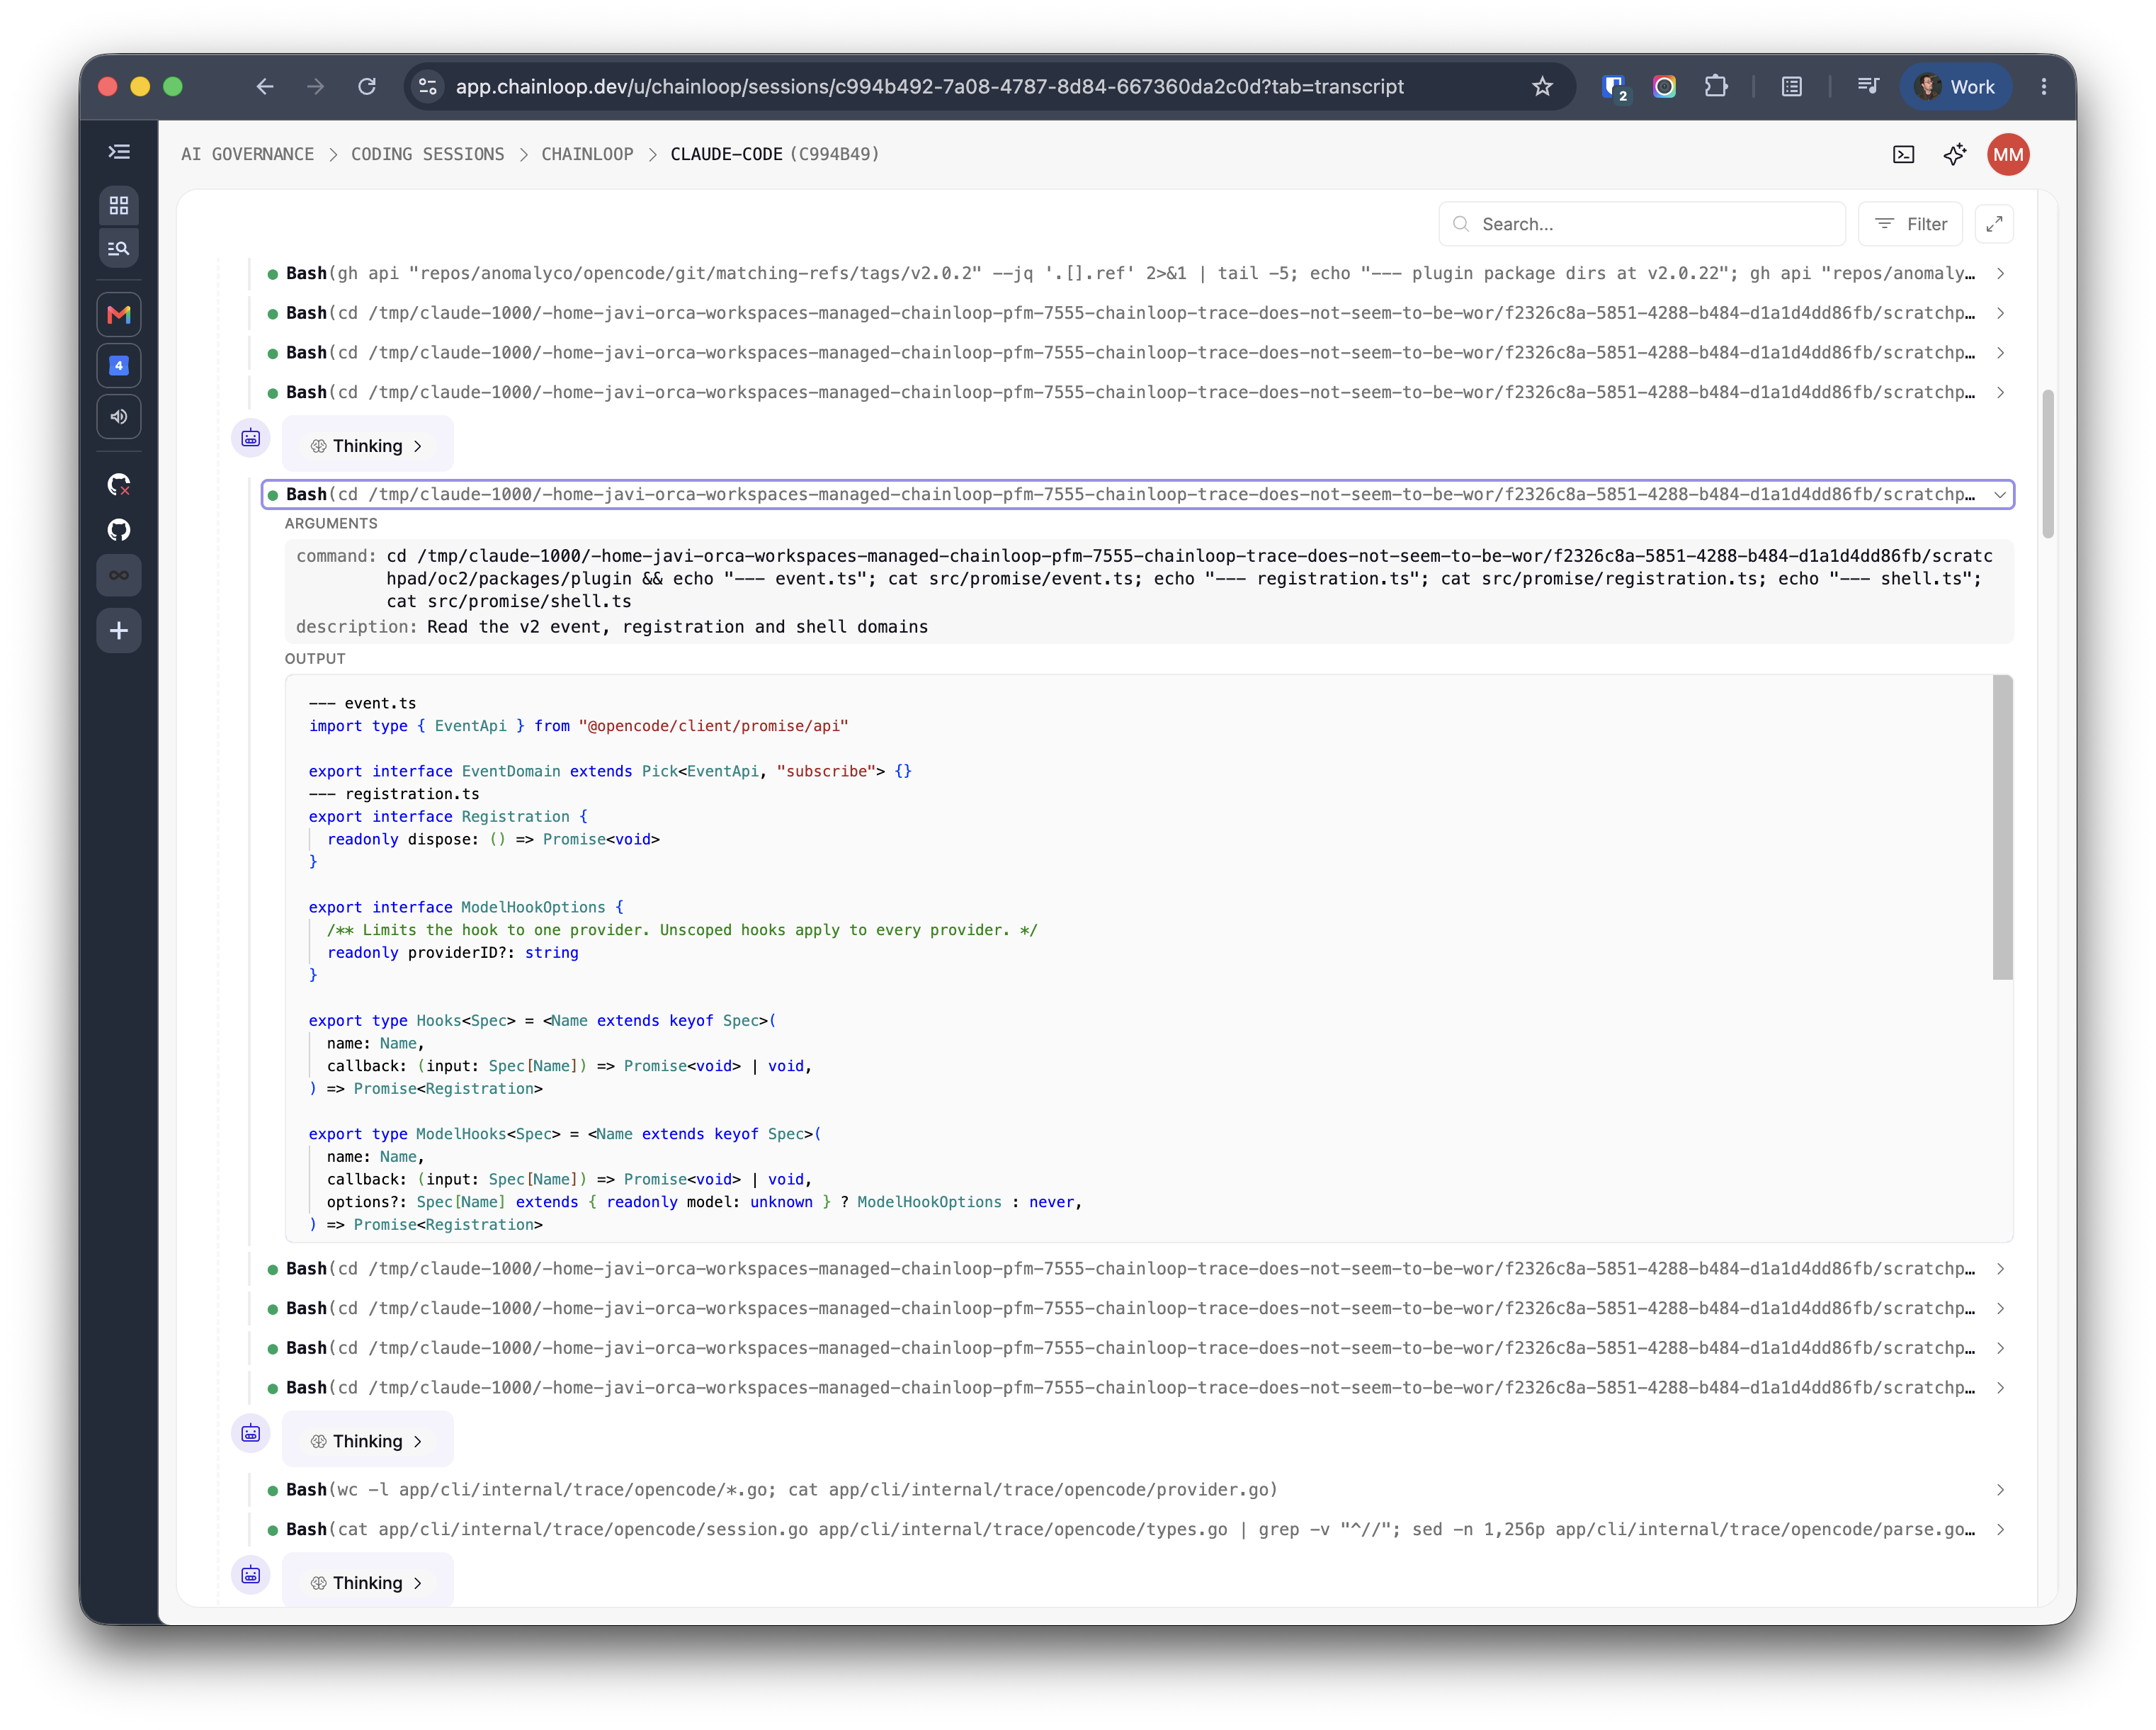Click 'readonly providerID?: string' line
2156x1730 pixels.
[453, 952]
